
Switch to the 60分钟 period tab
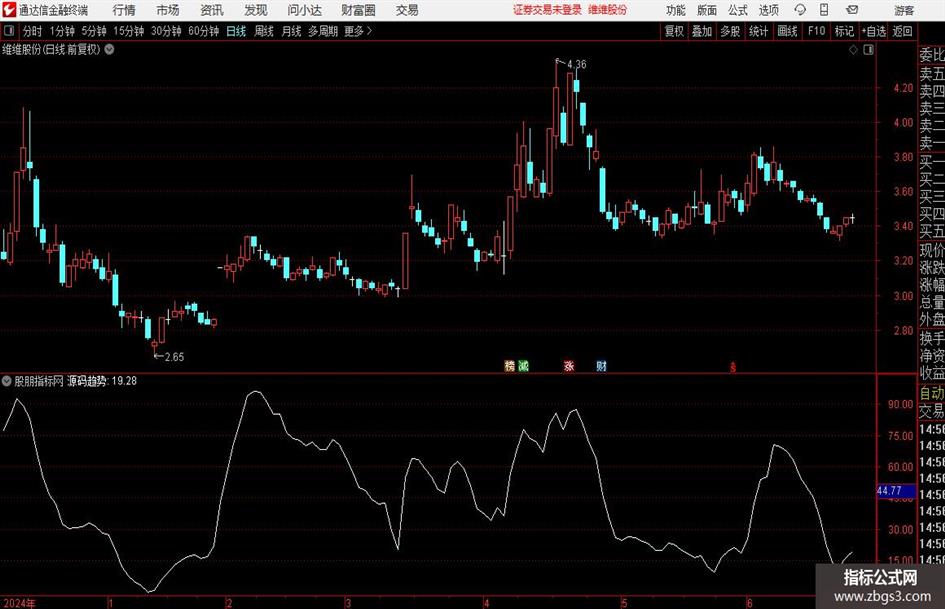(x=203, y=31)
